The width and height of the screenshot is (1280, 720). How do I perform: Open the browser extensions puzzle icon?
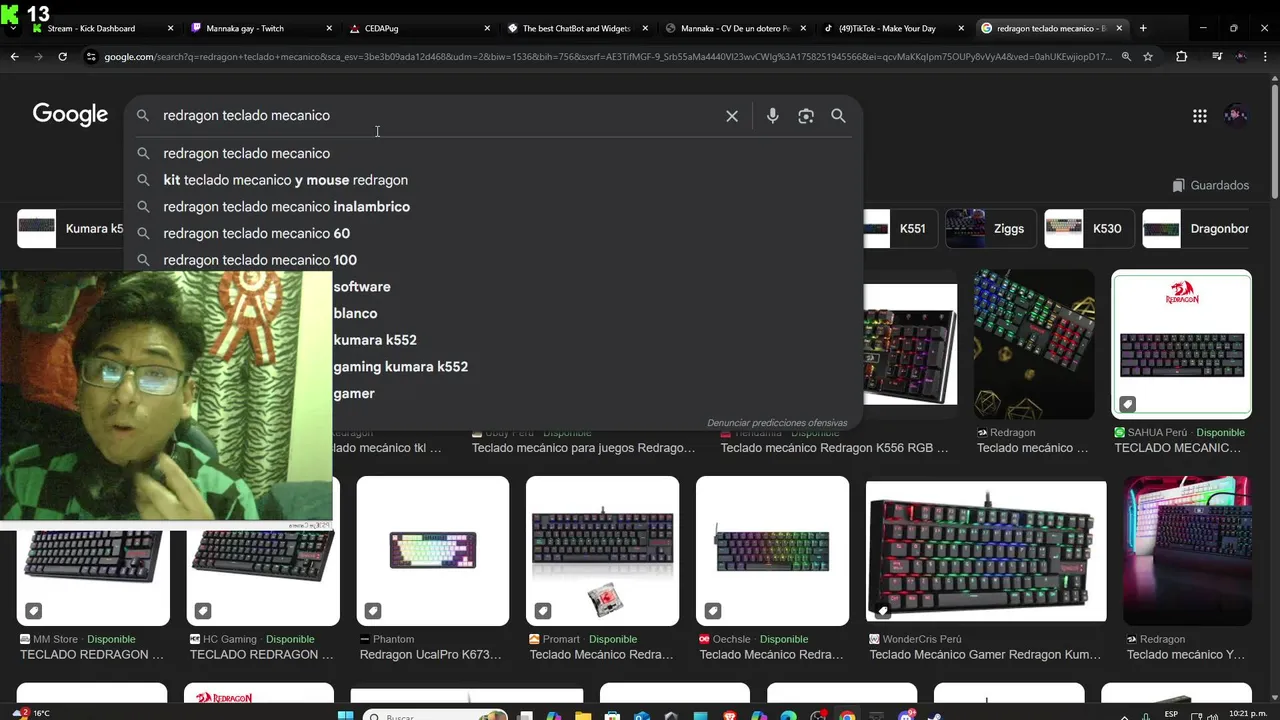coord(1181,57)
